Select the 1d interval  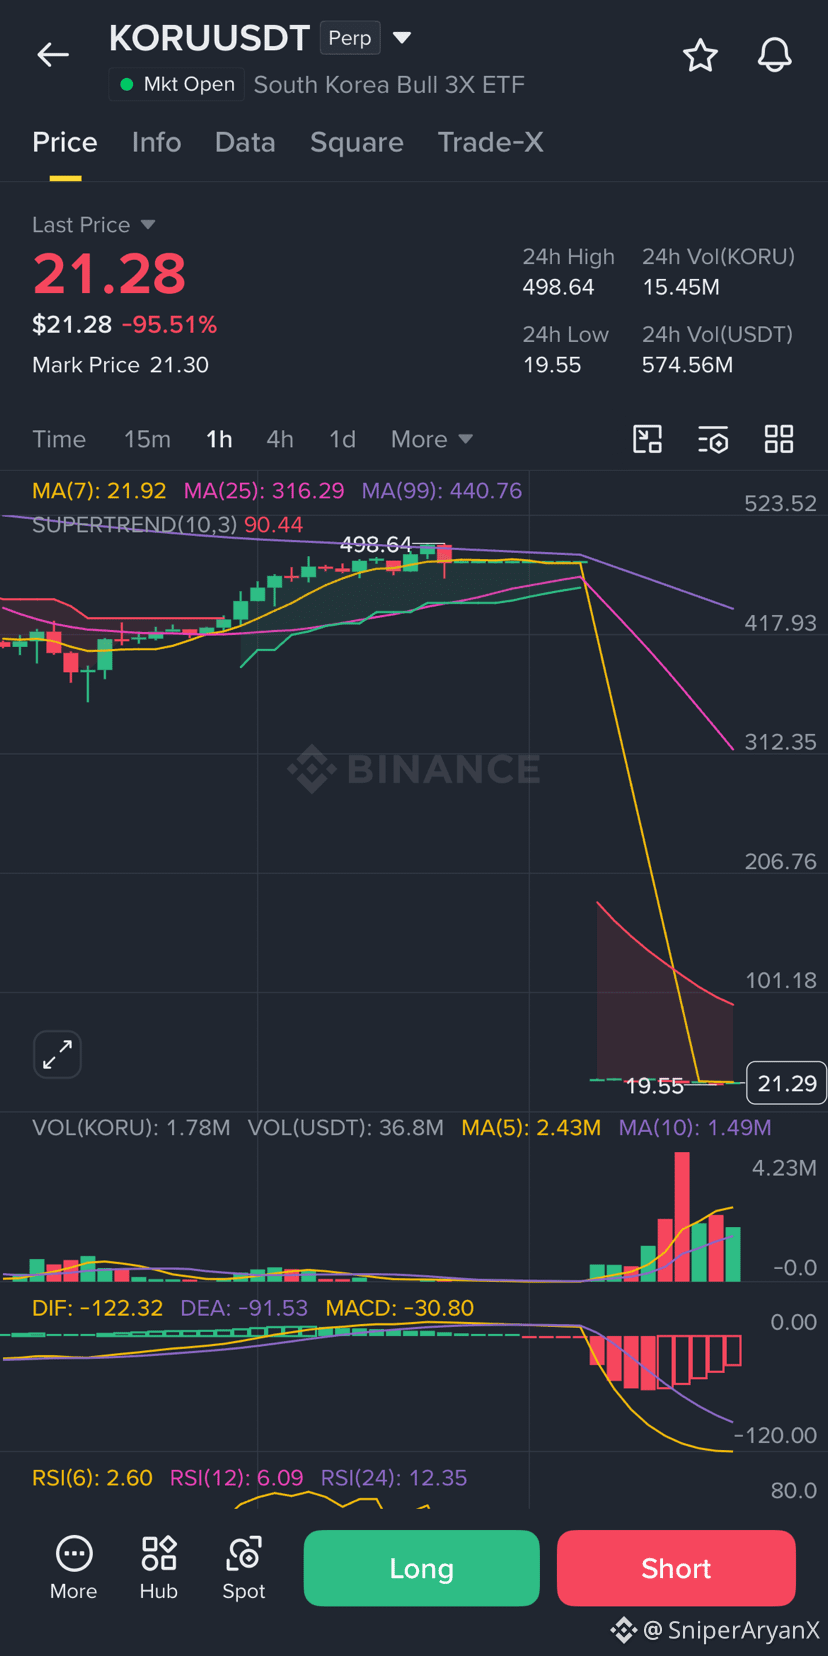(x=342, y=439)
